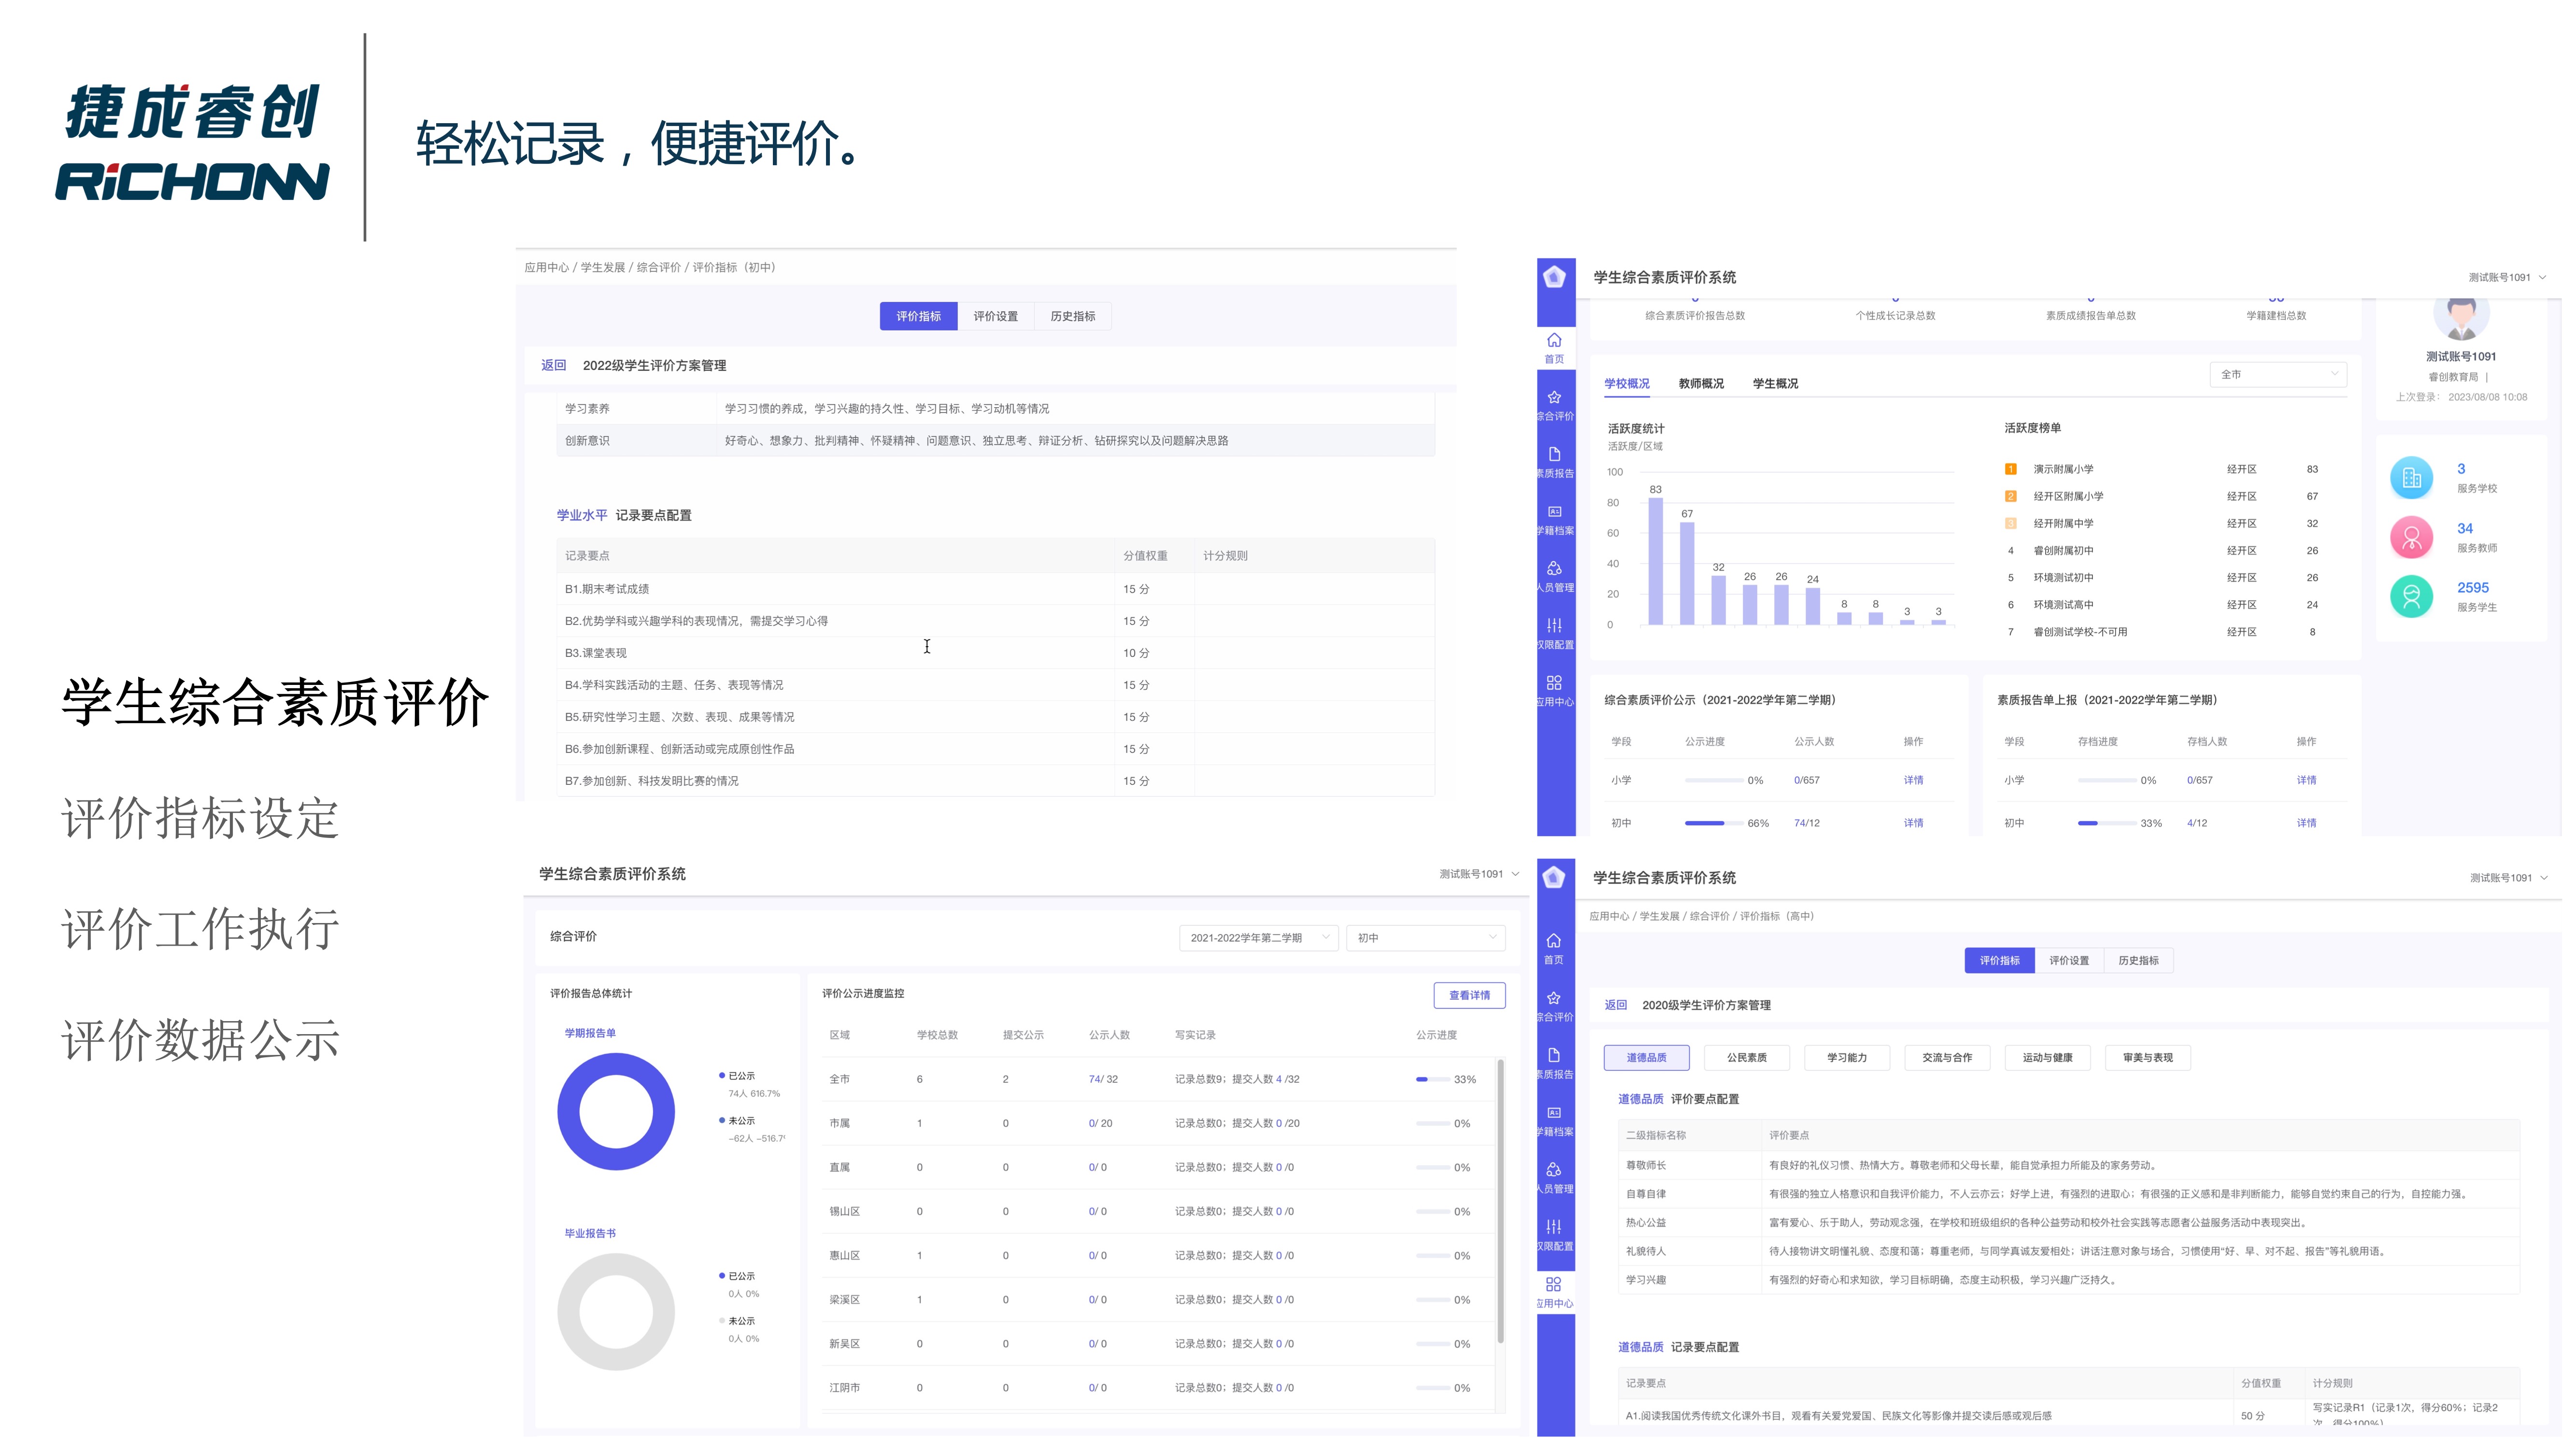The width and height of the screenshot is (2576, 1449).
Task: Click pentagon logo atop dashboard screenshot sidebar
Action: [x=1554, y=277]
